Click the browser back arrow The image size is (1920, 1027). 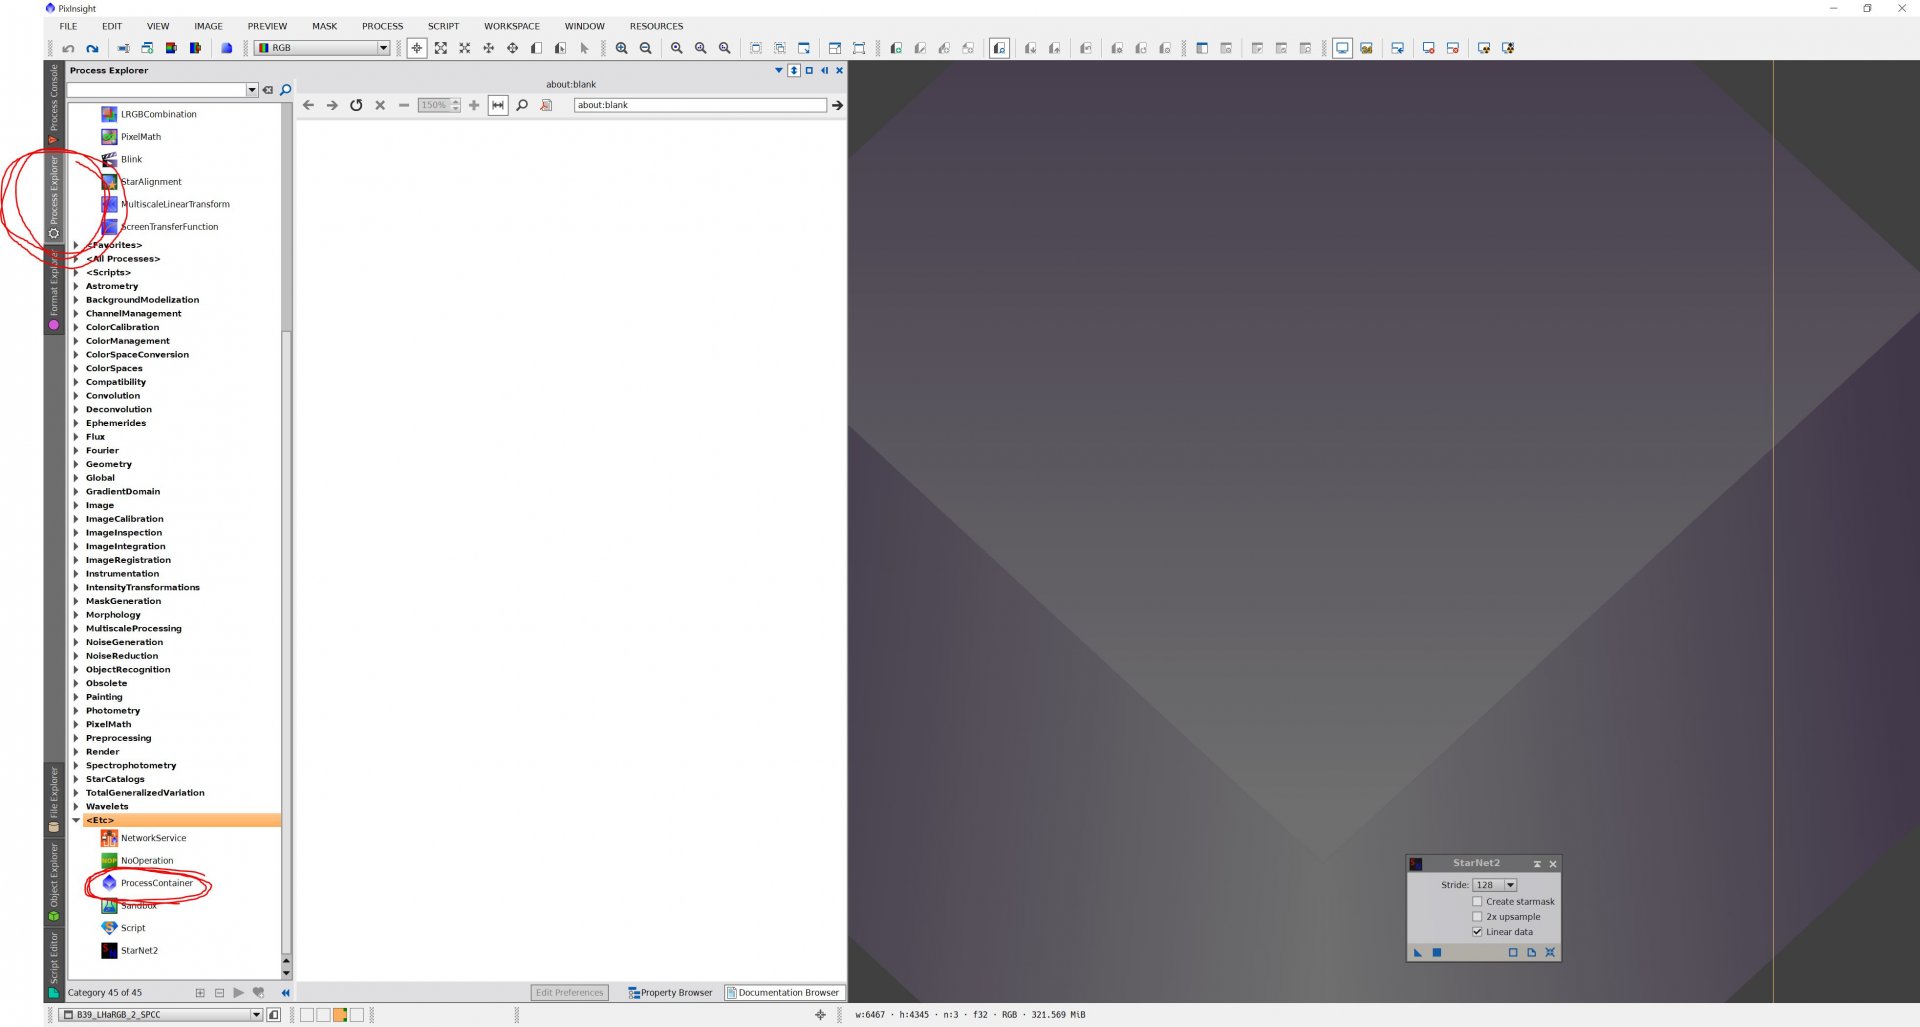click(308, 105)
